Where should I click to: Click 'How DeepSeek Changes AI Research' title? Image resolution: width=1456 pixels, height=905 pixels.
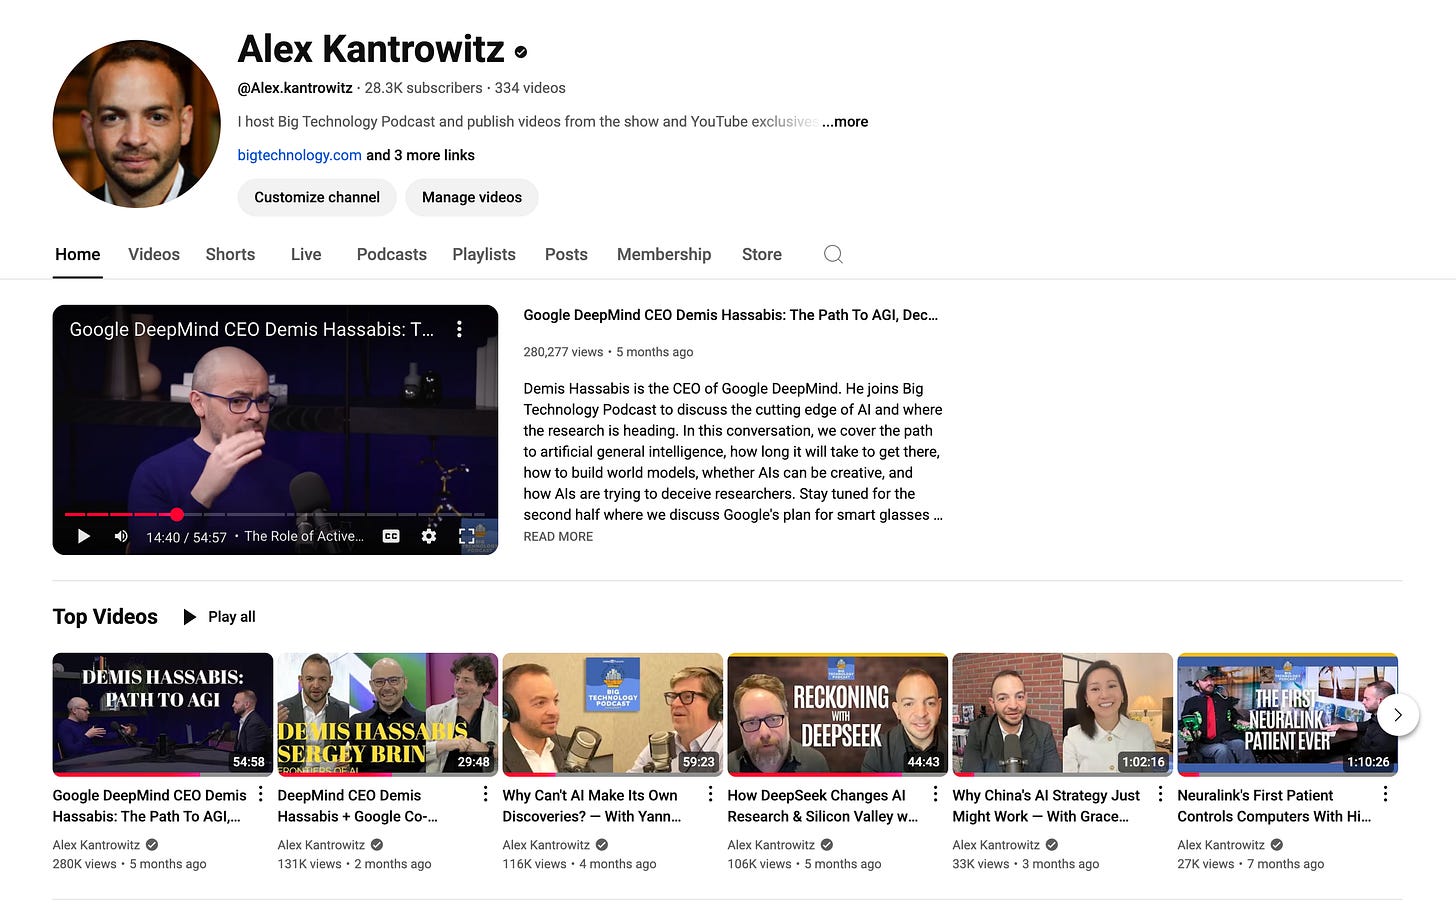823,806
